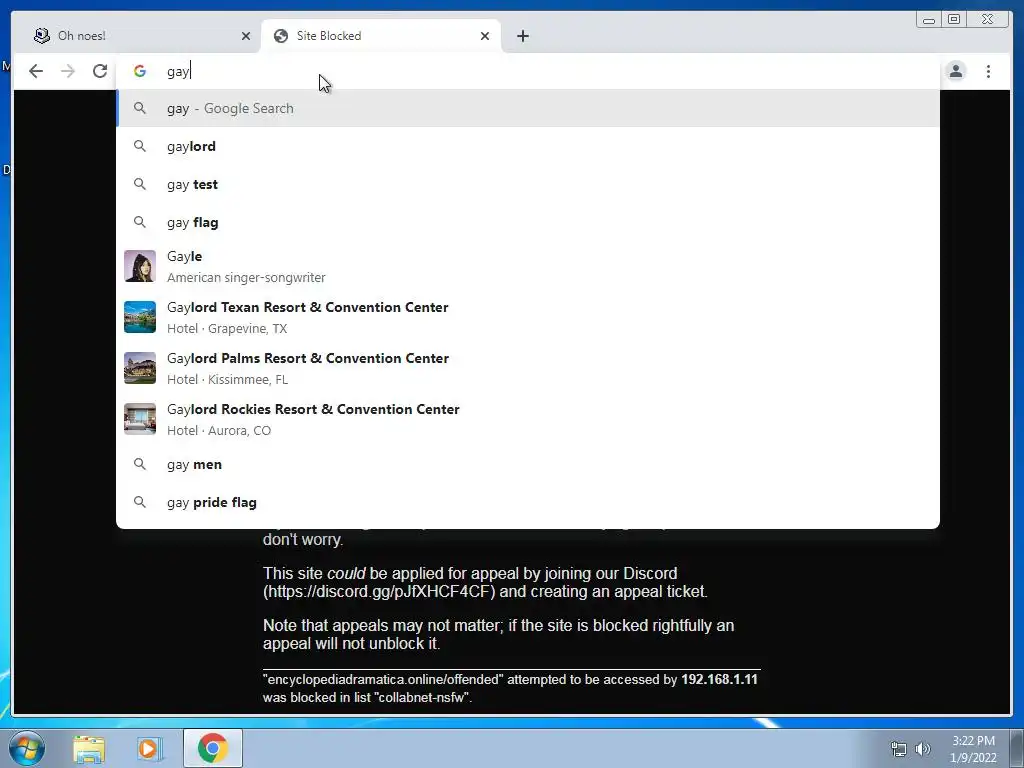The image size is (1024, 768).
Task: Choose the "gay - Google Search" suggestion
Action: click(528, 108)
